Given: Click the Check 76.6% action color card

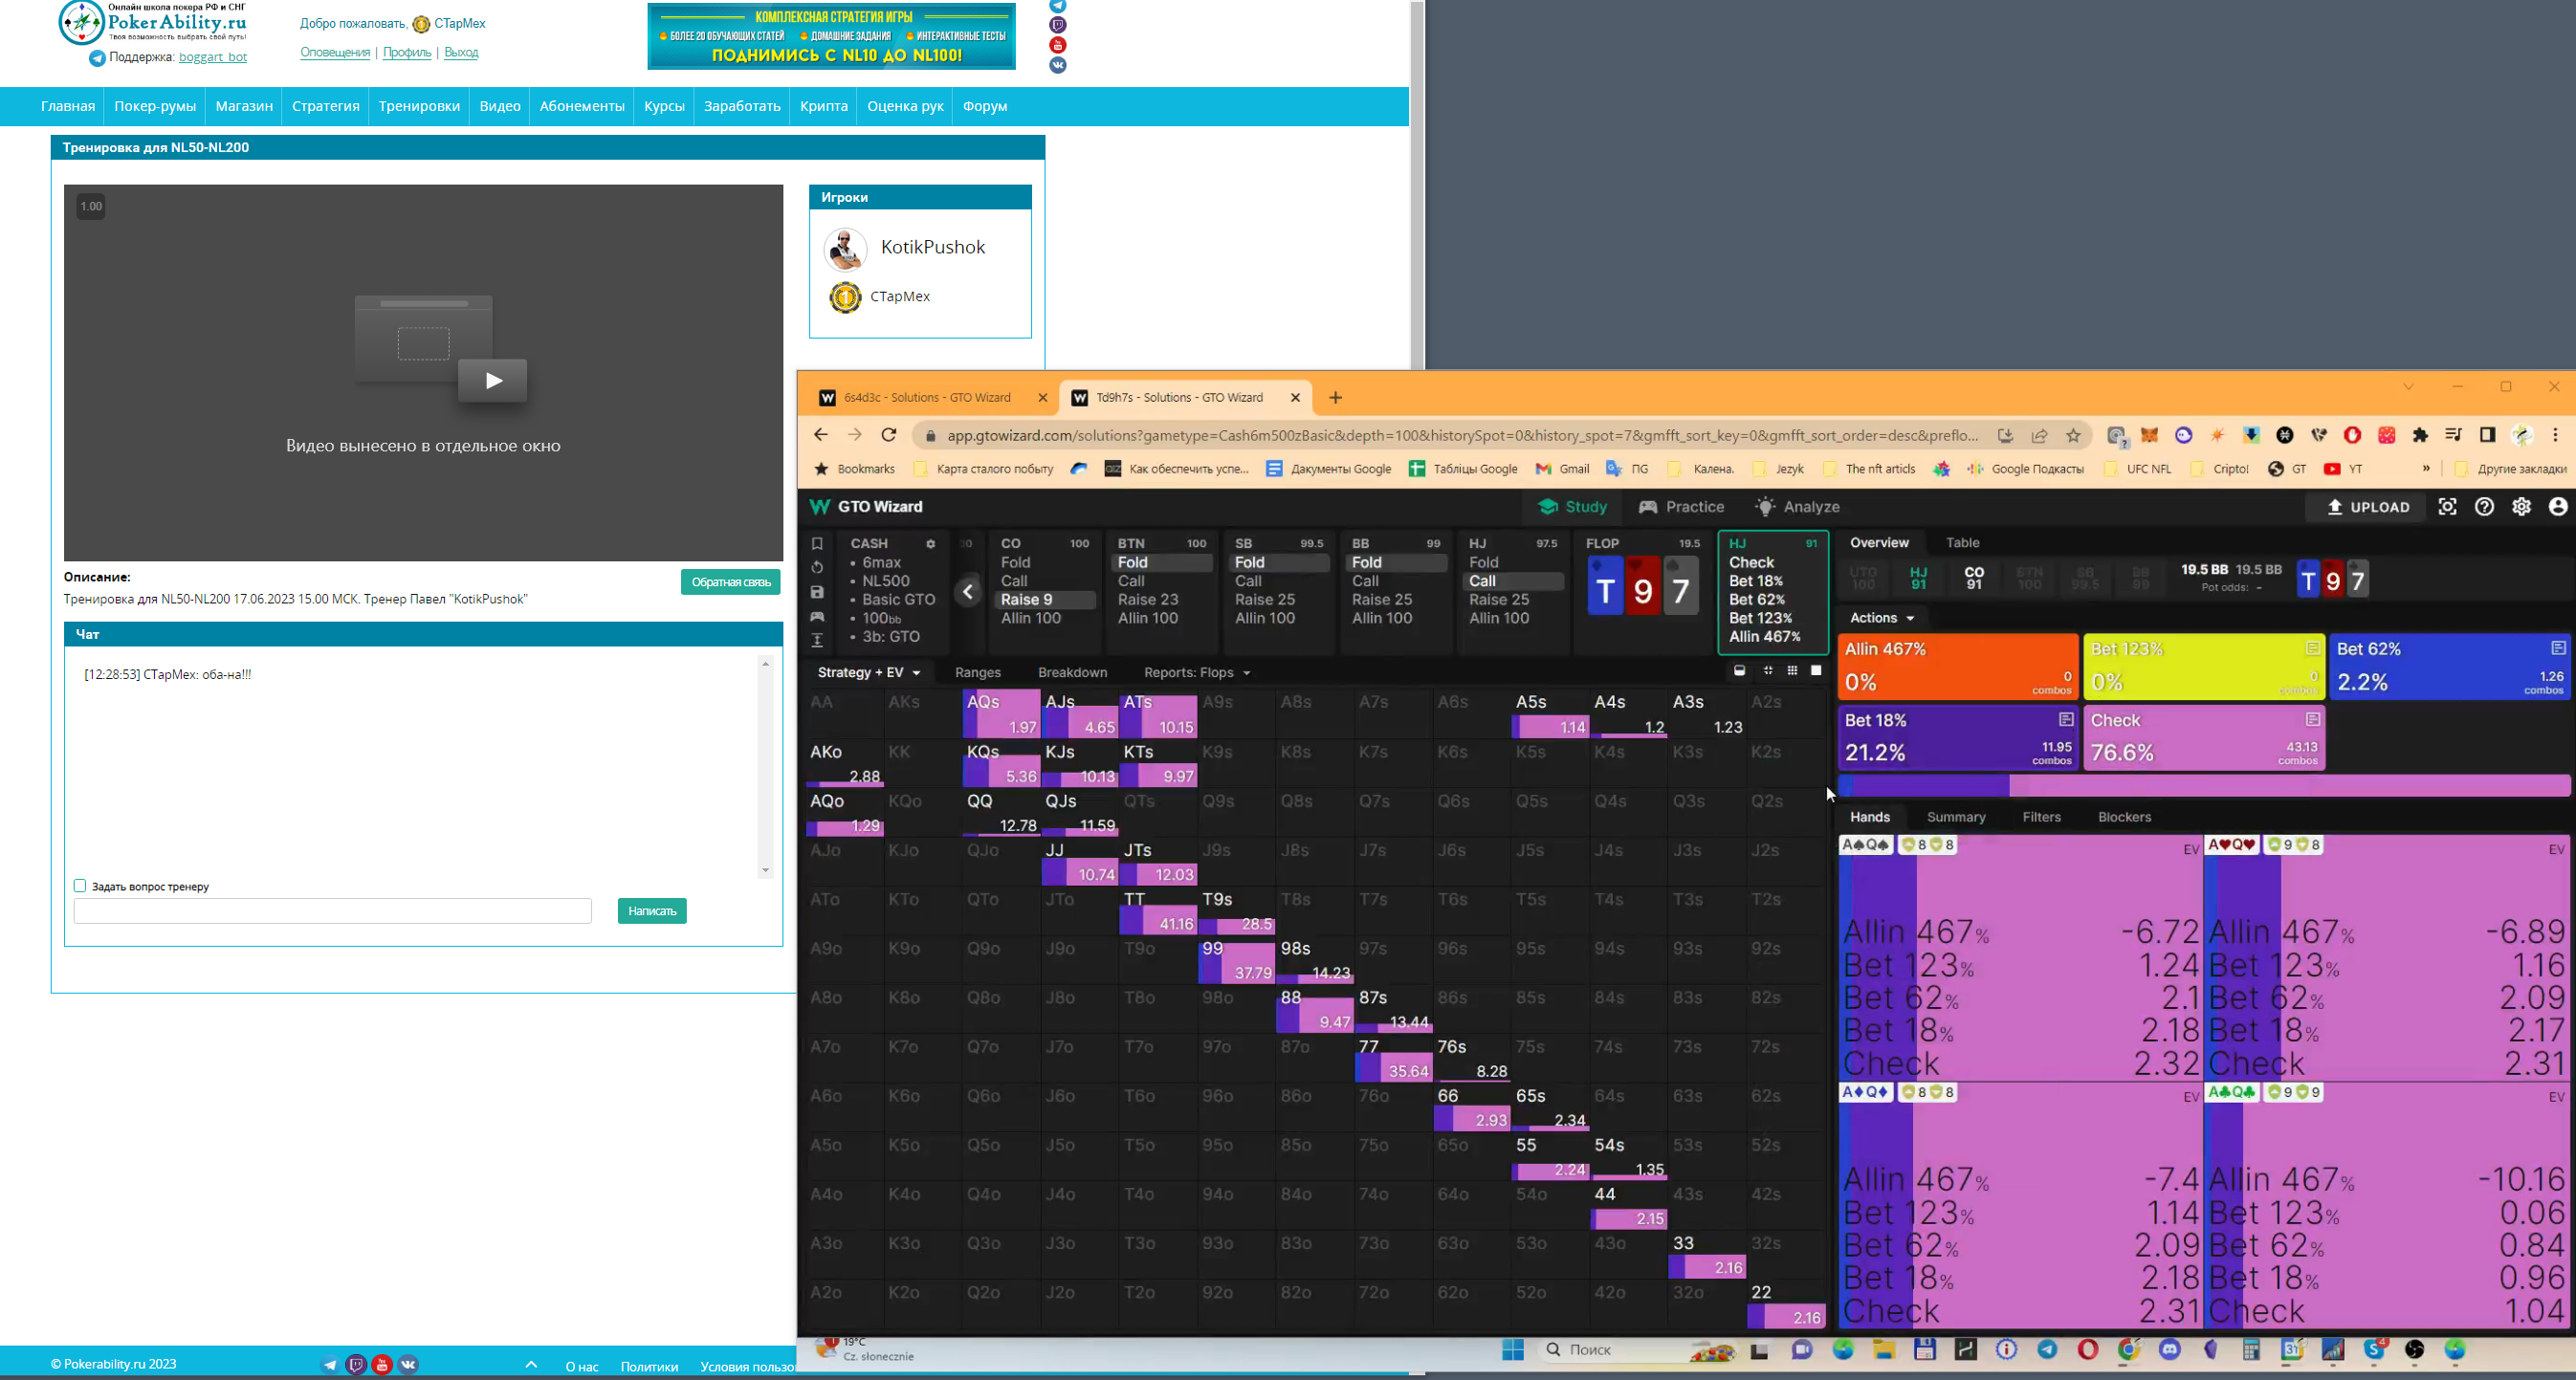Looking at the screenshot, I should pyautogui.click(x=2204, y=738).
